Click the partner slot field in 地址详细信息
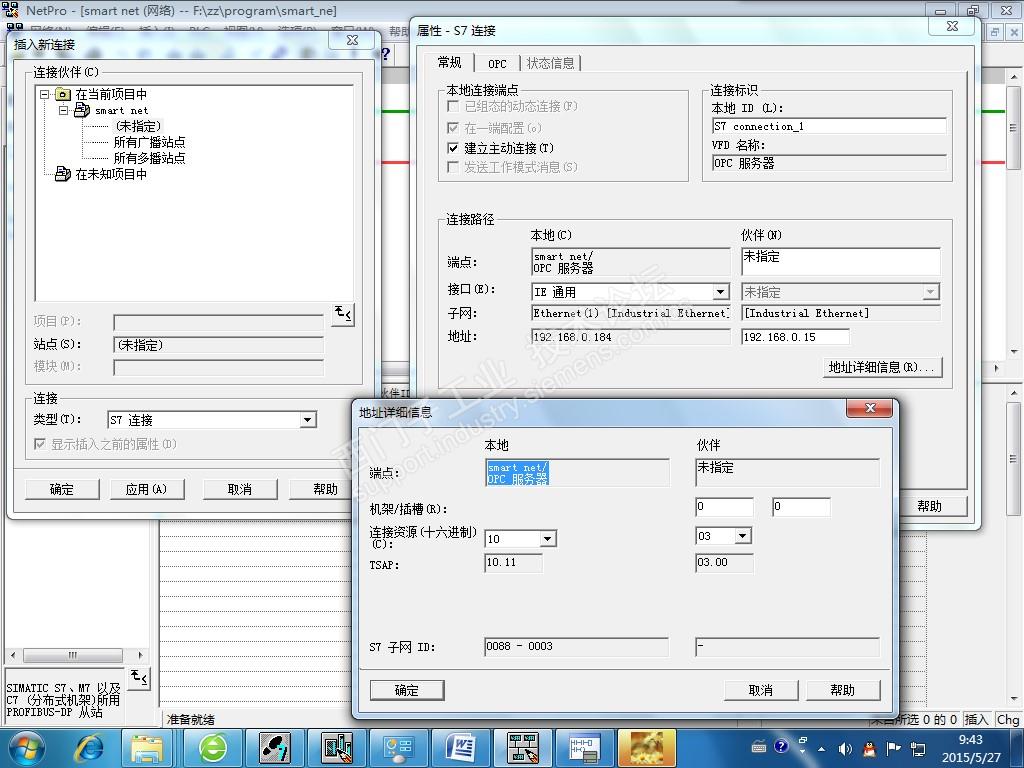The height and width of the screenshot is (768, 1024). click(801, 507)
